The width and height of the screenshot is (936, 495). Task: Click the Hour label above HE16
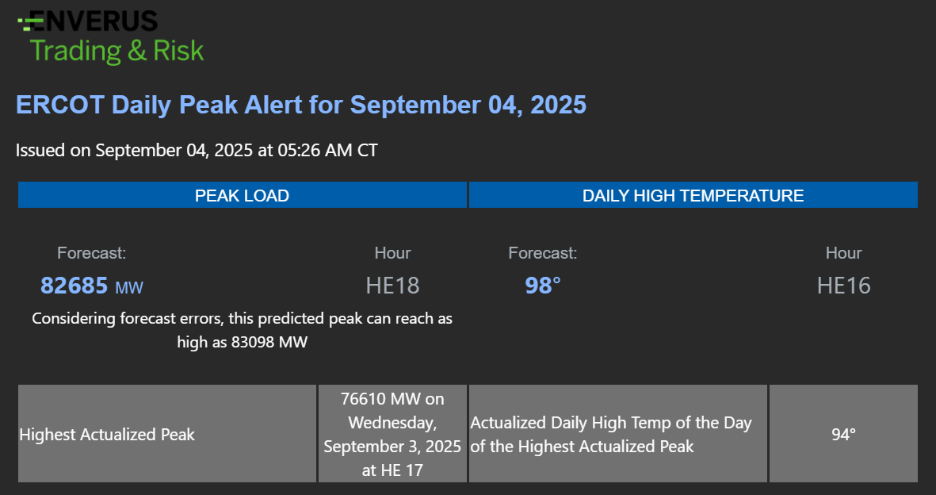(x=843, y=253)
